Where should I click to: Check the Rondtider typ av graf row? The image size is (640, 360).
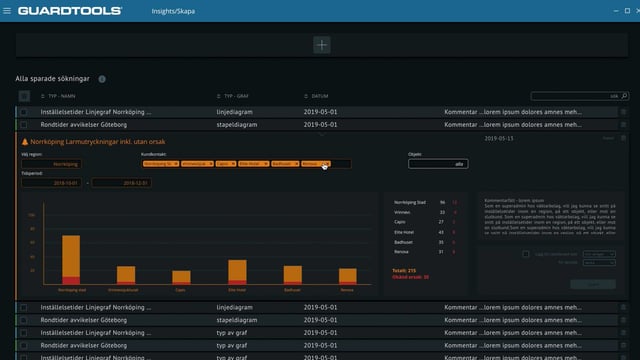click(x=24, y=345)
